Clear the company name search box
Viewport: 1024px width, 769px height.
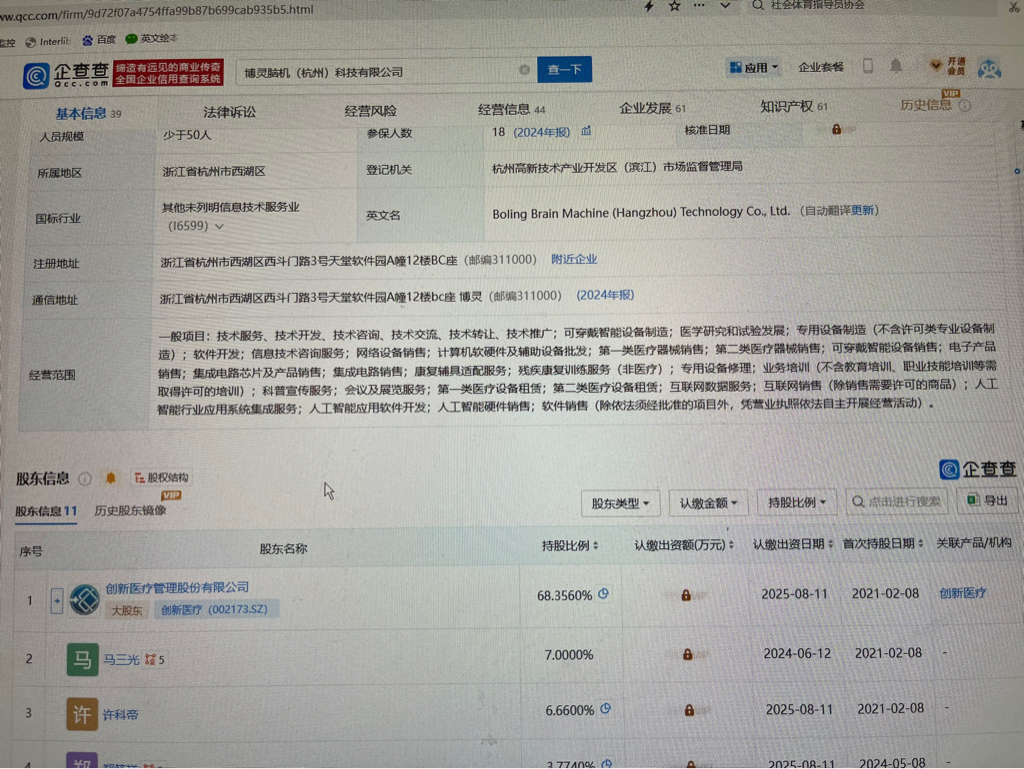[x=524, y=70]
